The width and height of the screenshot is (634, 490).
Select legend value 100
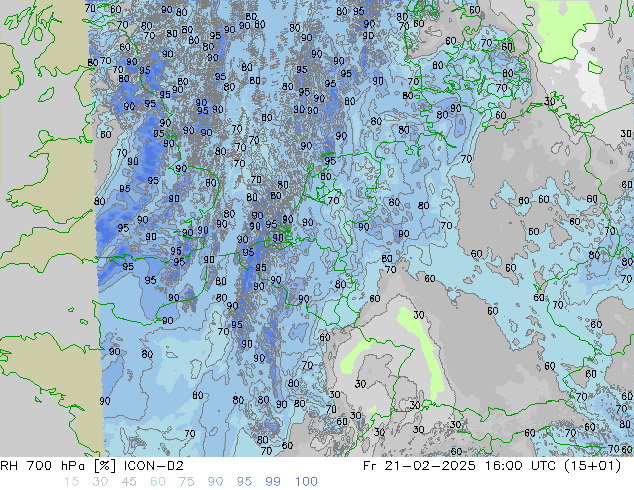[x=306, y=482]
